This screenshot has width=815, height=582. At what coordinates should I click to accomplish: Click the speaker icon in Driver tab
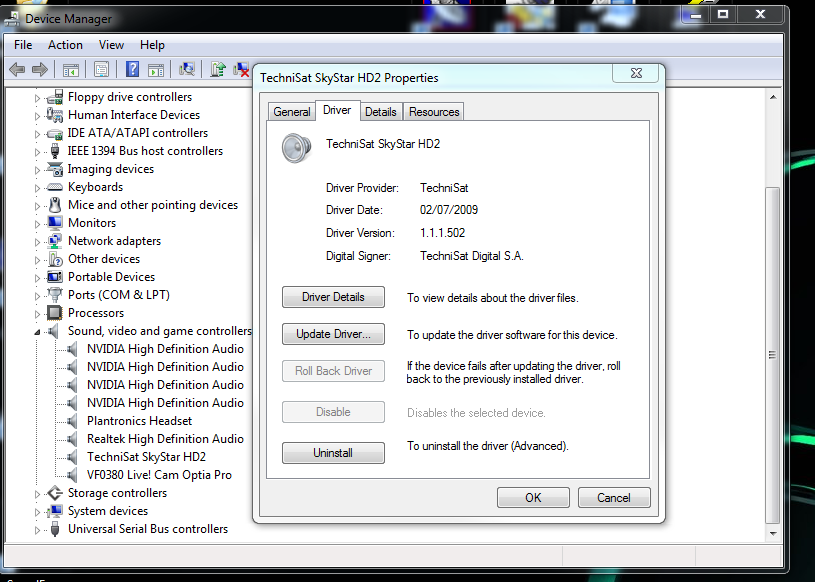296,148
